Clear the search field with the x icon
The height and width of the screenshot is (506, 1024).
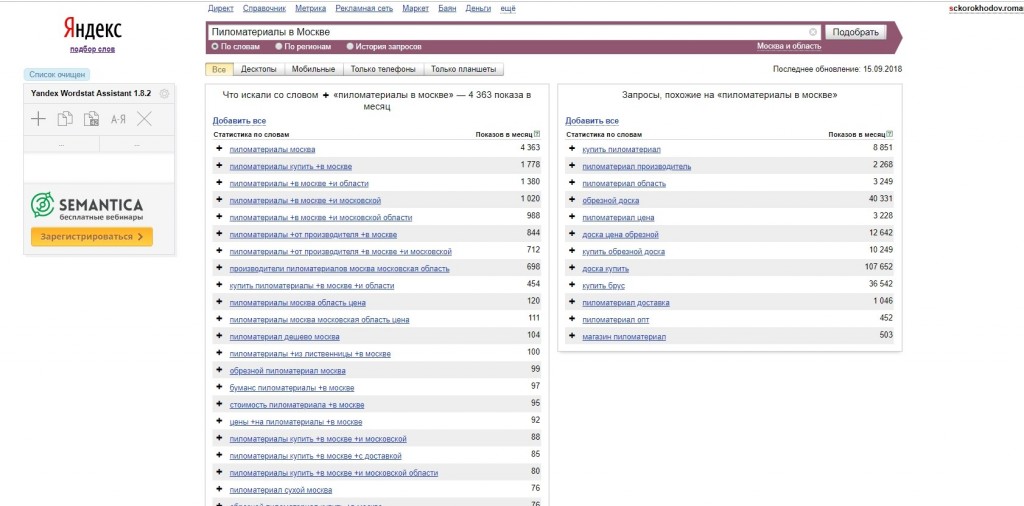click(x=813, y=32)
